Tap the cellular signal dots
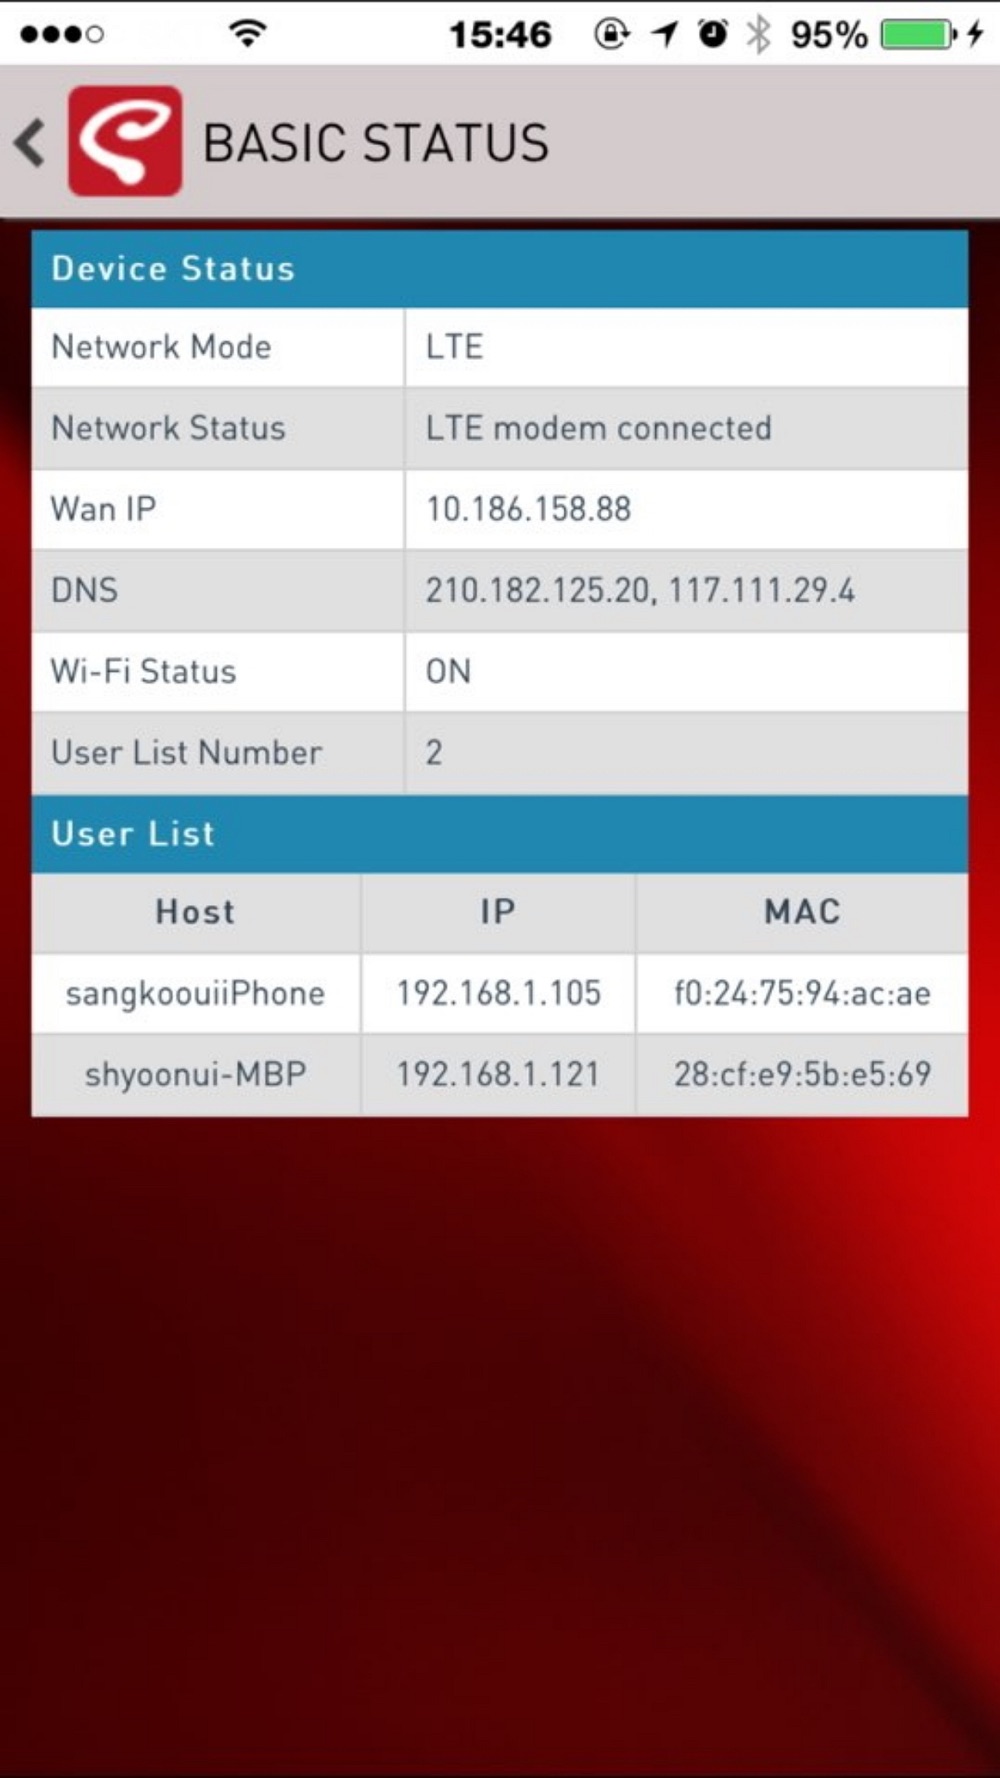The image size is (1000, 1778). coord(61,35)
